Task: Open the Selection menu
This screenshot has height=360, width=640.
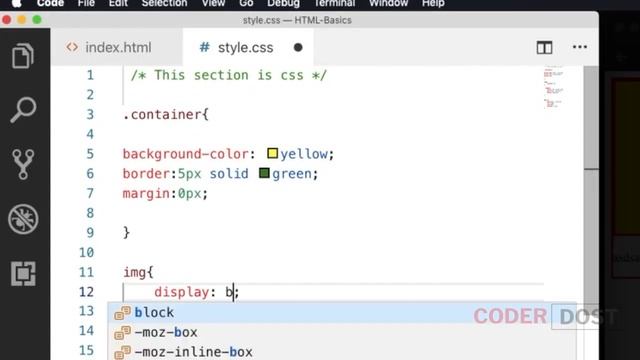Action: pos(164,4)
